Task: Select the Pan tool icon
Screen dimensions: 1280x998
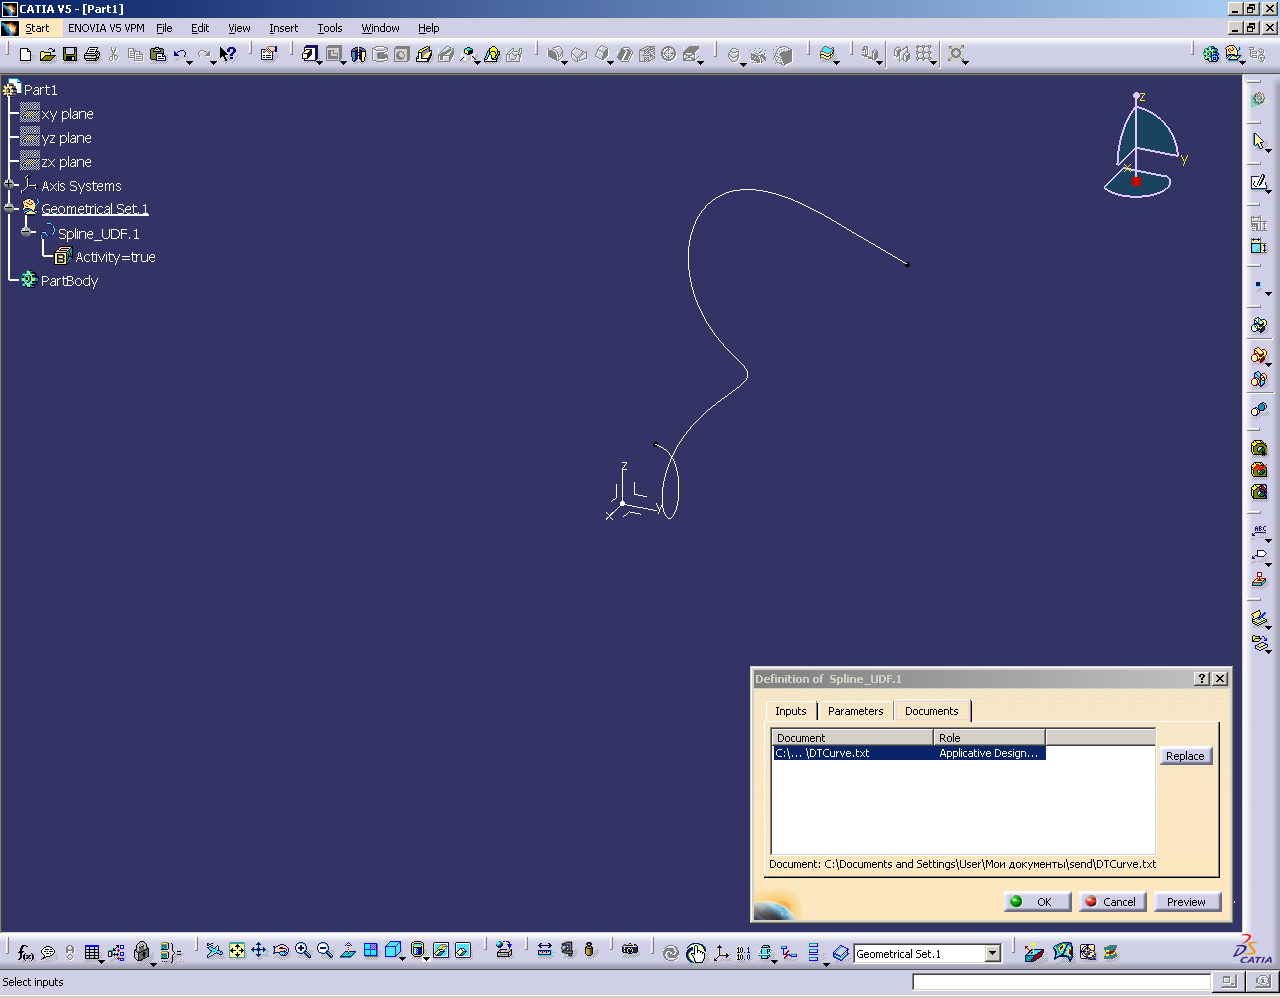Action: click(258, 951)
